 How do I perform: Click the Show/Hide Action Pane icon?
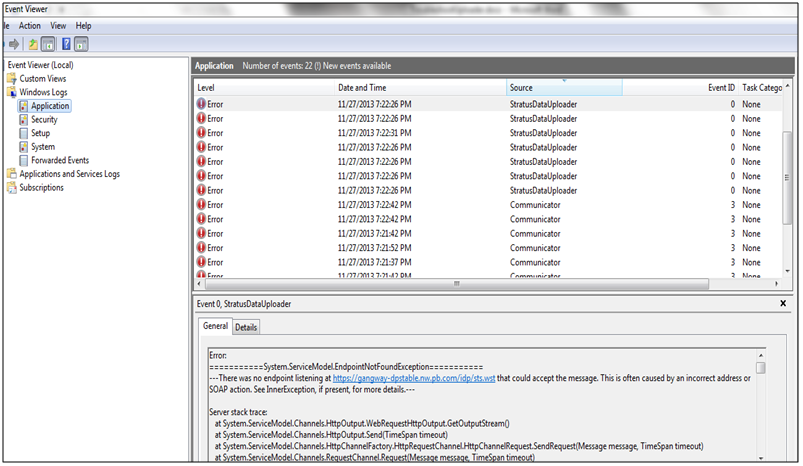tap(82, 44)
